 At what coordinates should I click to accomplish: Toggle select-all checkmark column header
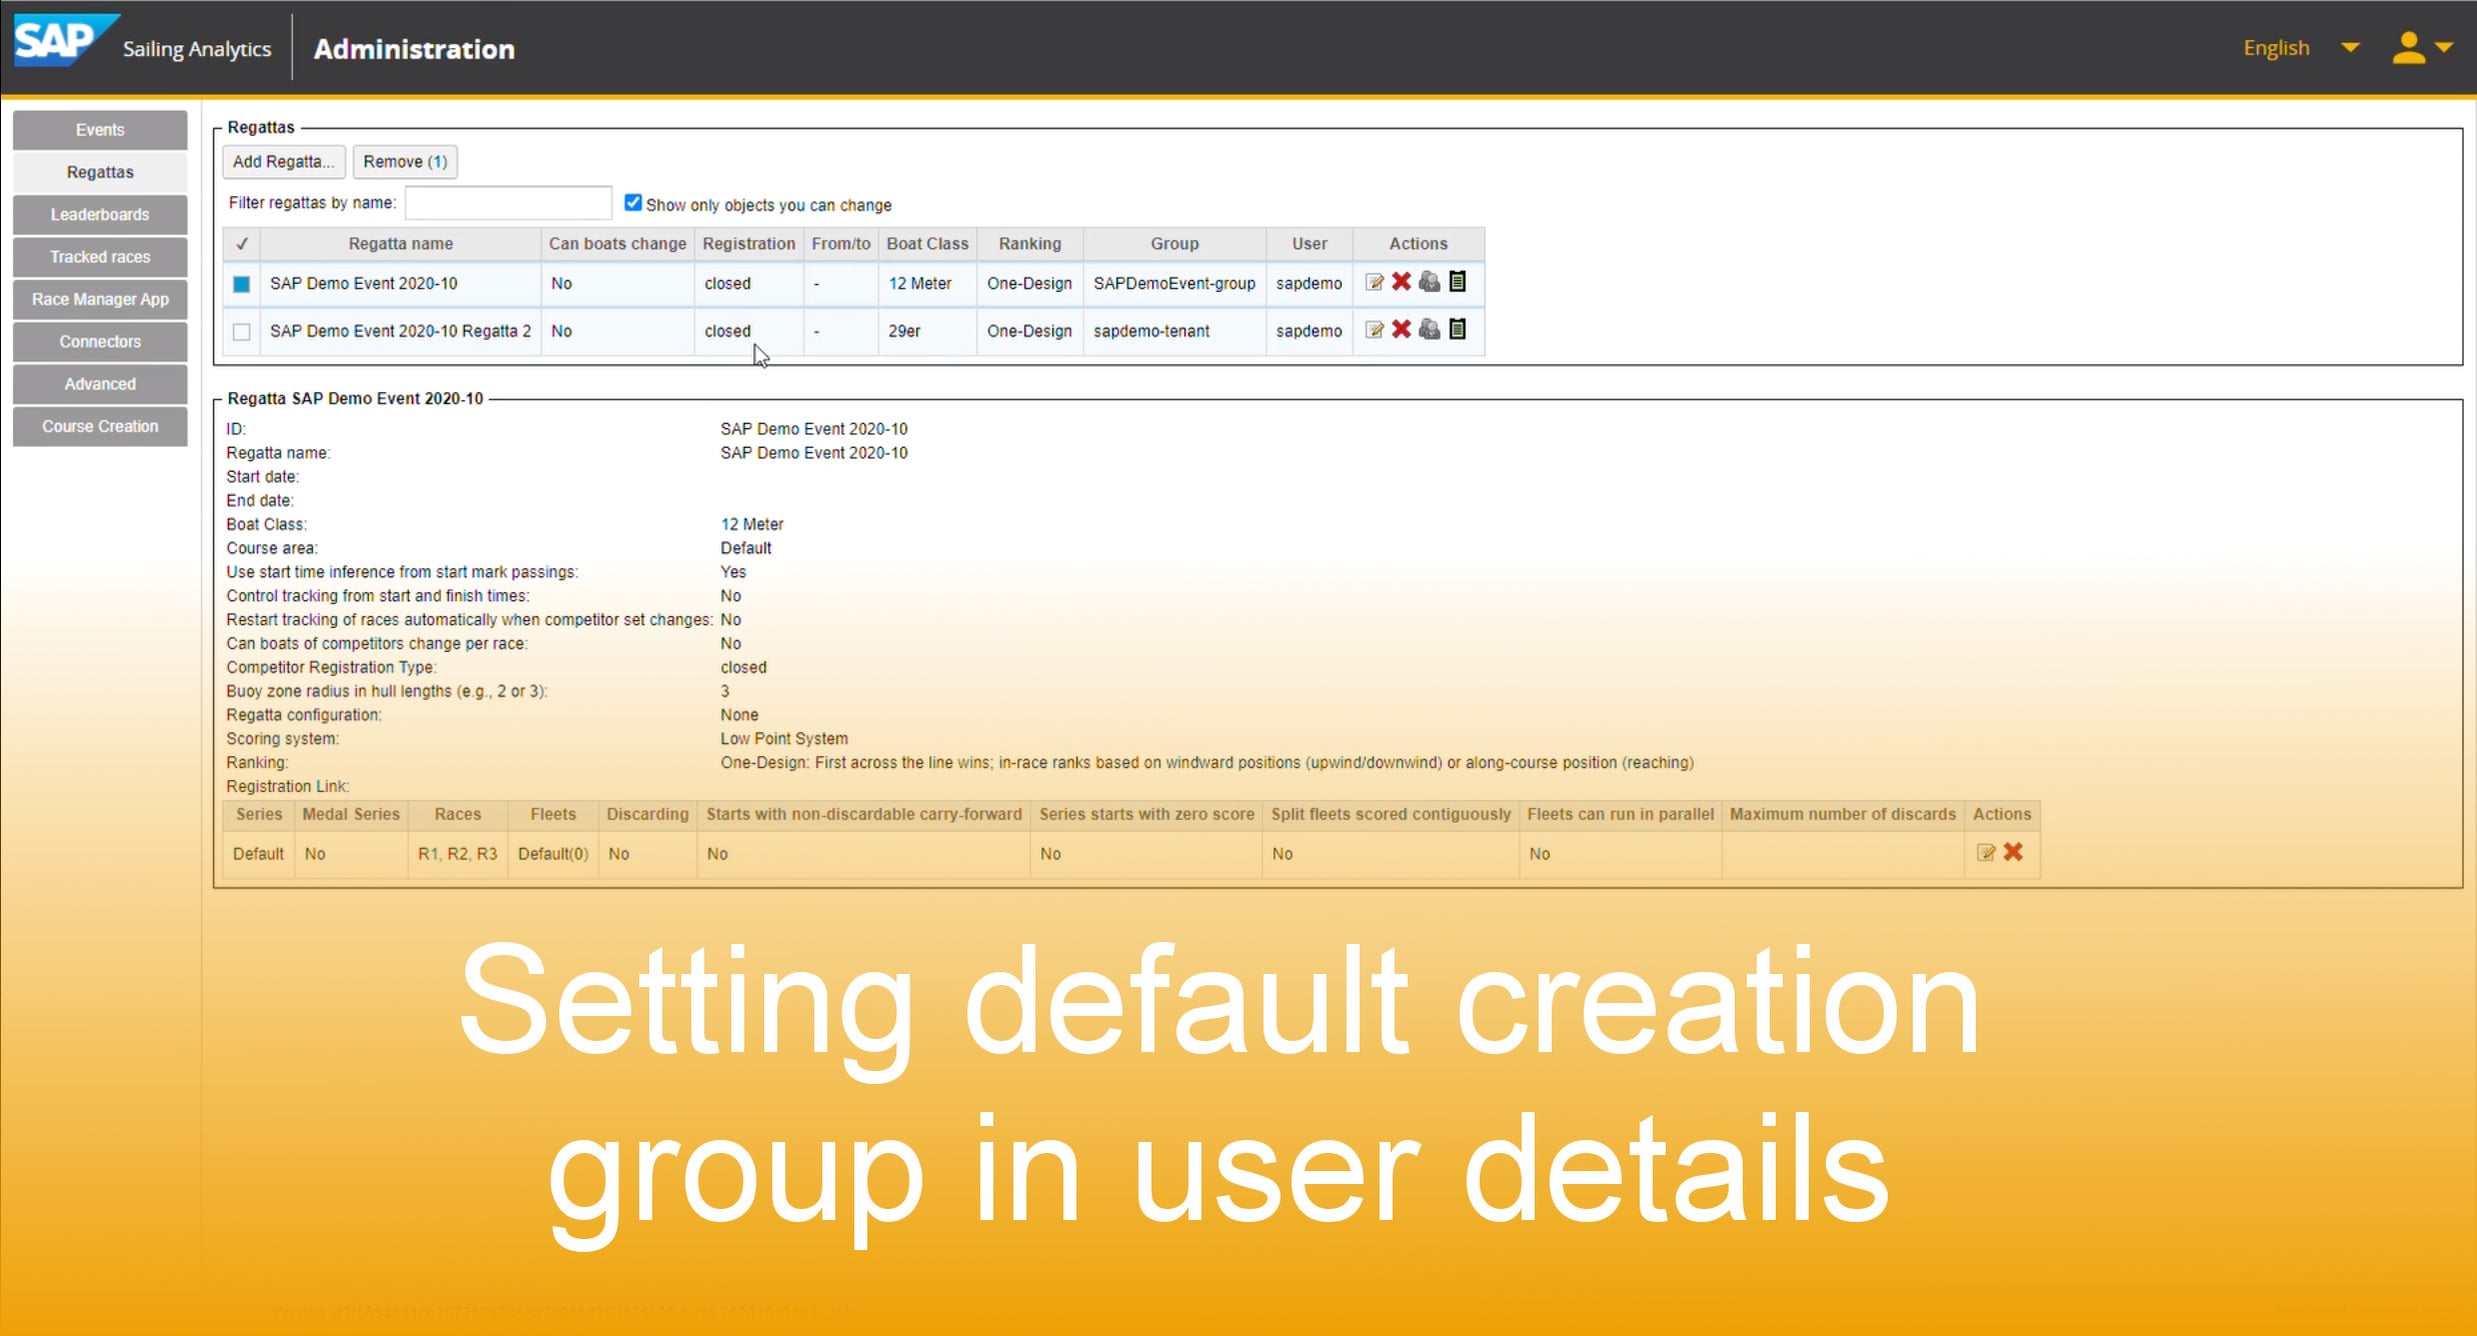coord(241,243)
